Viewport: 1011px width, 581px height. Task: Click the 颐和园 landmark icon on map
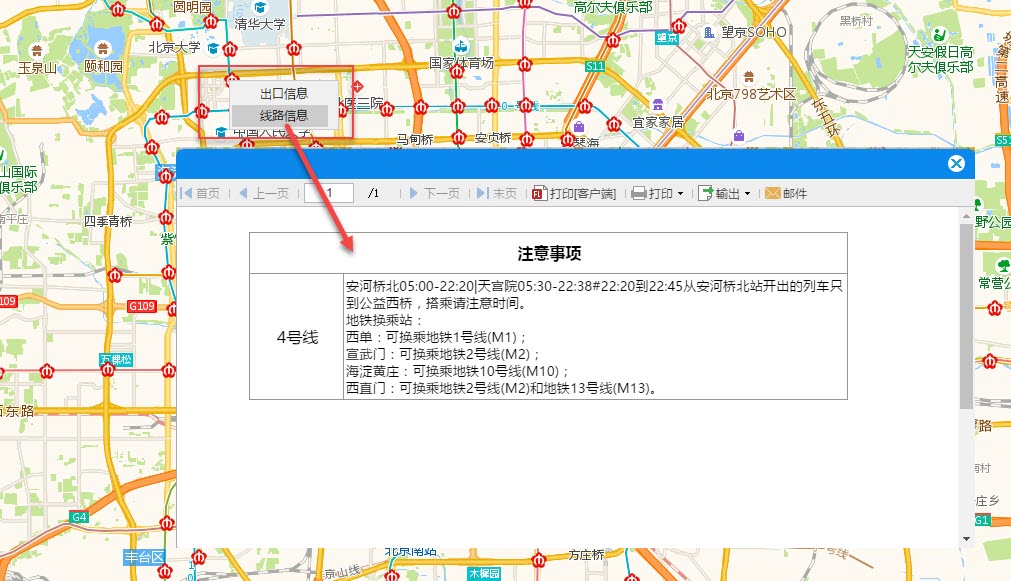(103, 48)
